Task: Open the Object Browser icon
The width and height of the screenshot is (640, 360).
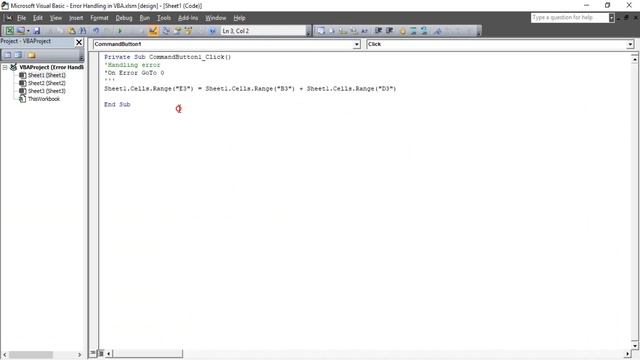Action: click(x=188, y=31)
